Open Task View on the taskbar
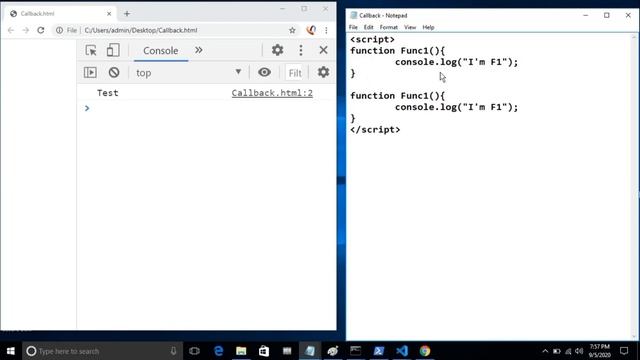The width and height of the screenshot is (640, 360). coord(194,351)
